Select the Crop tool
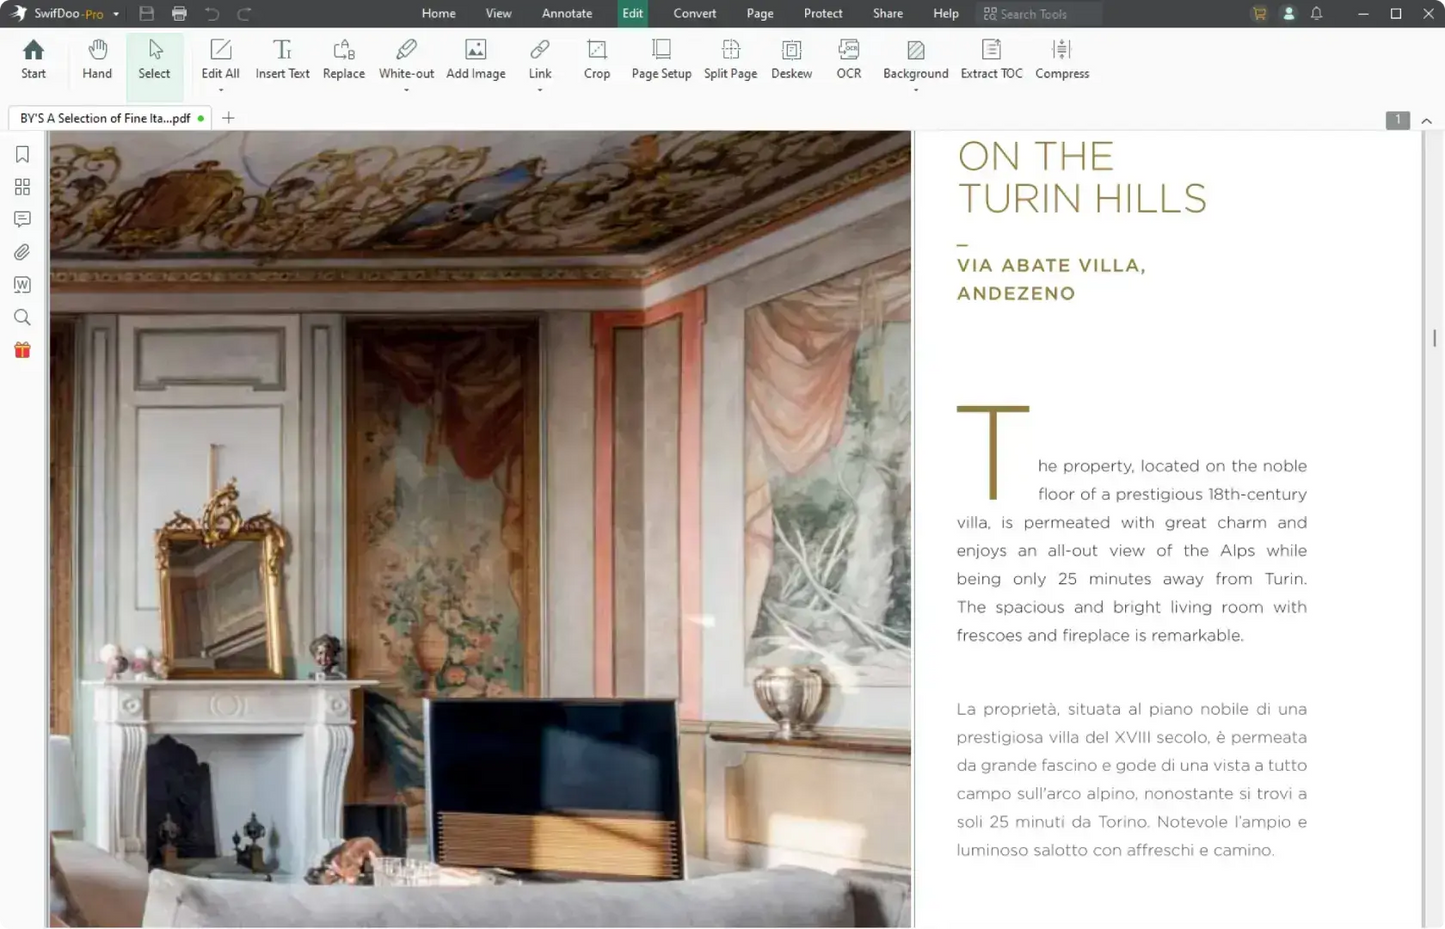 (596, 59)
